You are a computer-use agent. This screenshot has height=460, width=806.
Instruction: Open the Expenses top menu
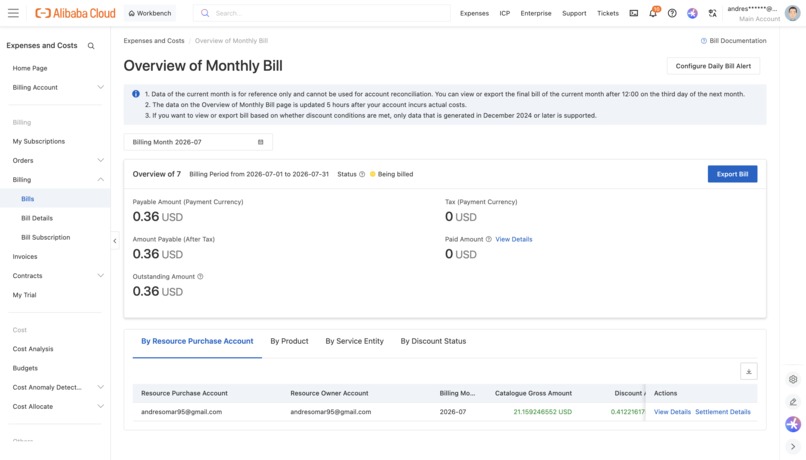click(474, 13)
